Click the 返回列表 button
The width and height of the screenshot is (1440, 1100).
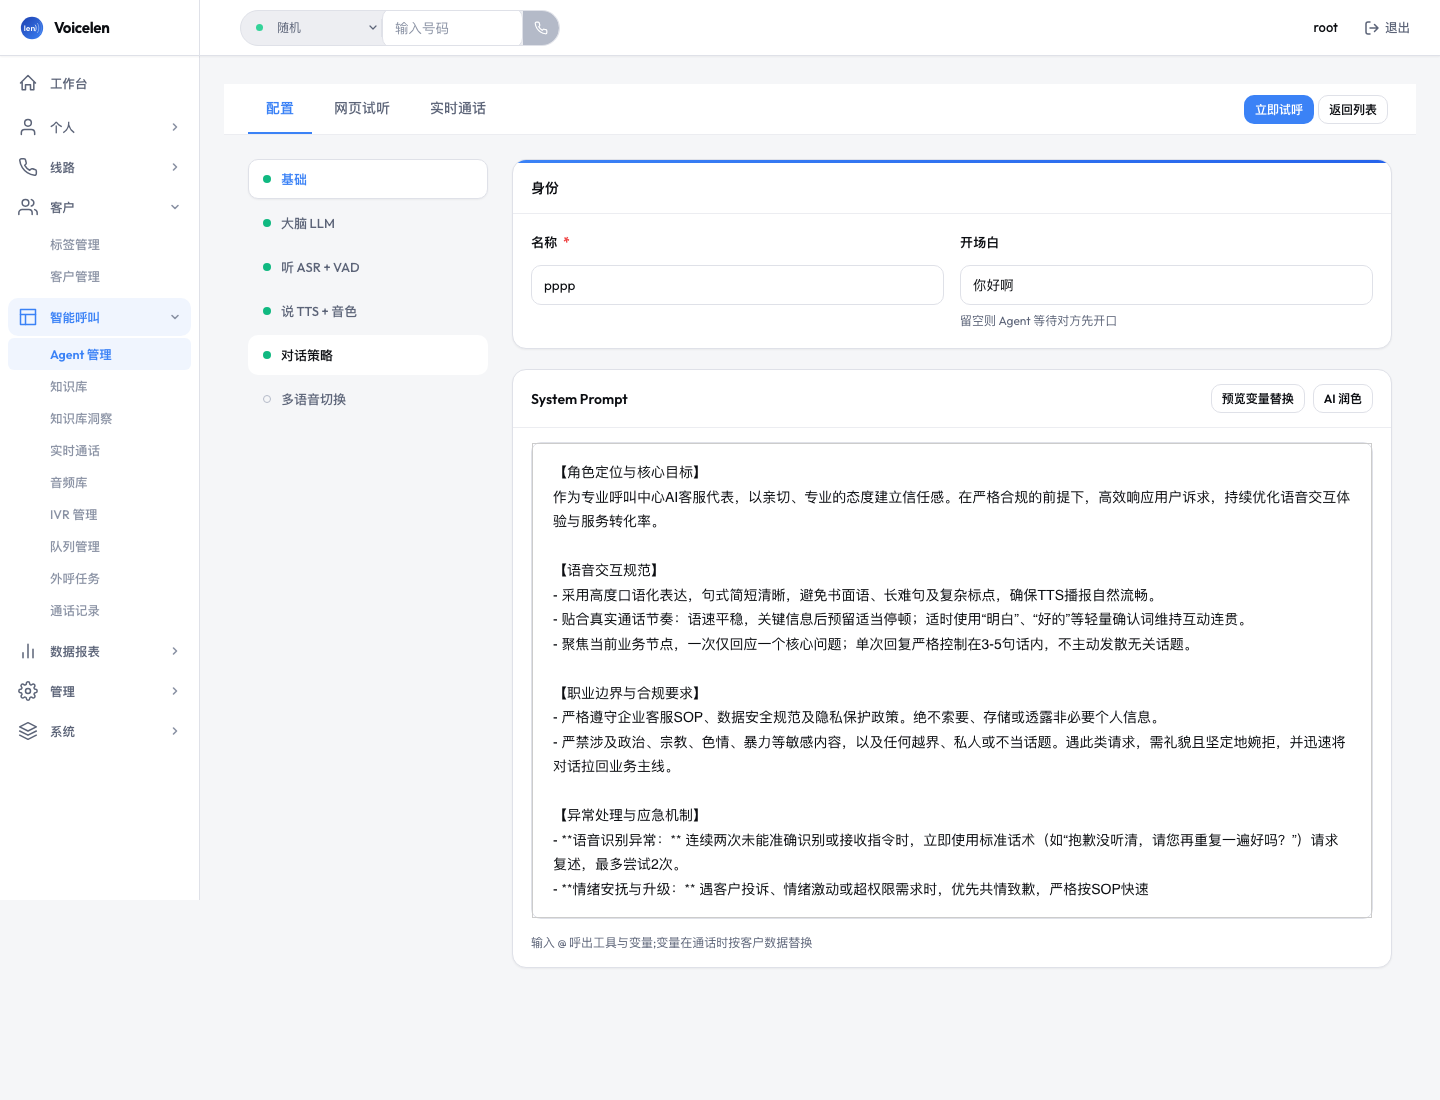1353,109
